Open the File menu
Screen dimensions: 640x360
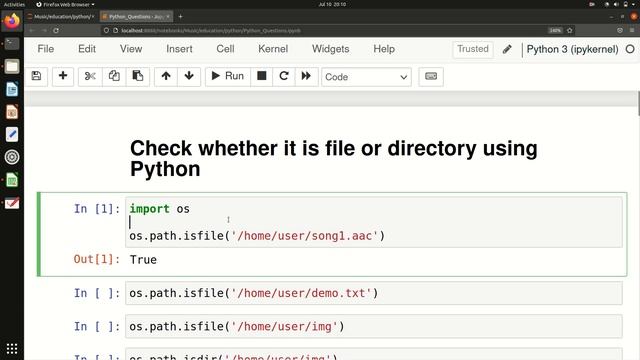[x=46, y=49]
